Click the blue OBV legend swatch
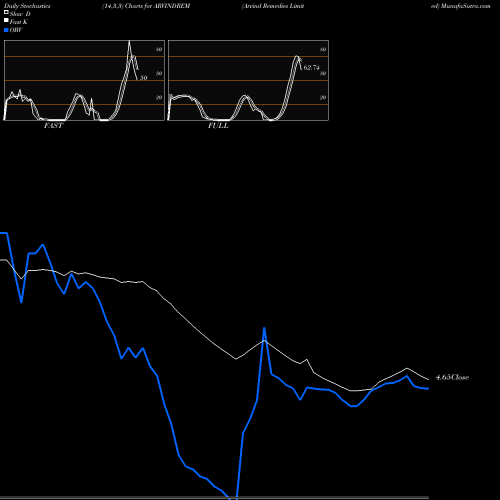Image resolution: width=500 pixels, height=500 pixels. point(6,30)
